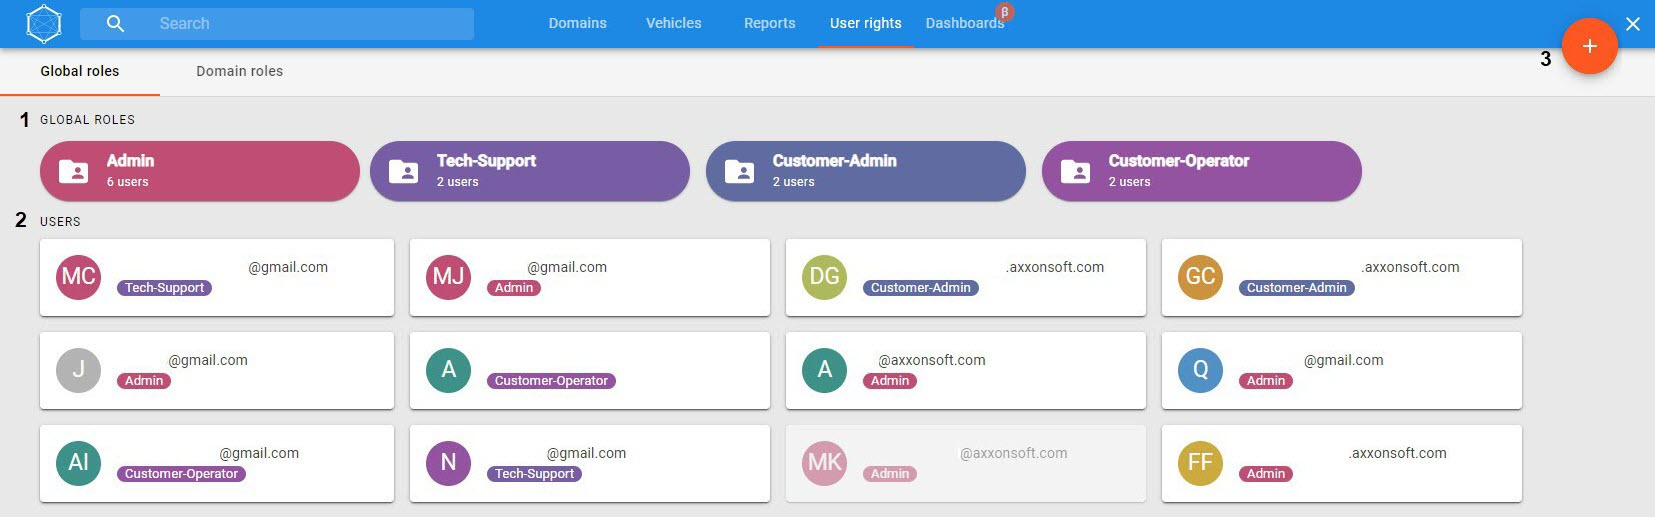The height and width of the screenshot is (517, 1655).
Task: Open the MJ user card
Action: [590, 277]
